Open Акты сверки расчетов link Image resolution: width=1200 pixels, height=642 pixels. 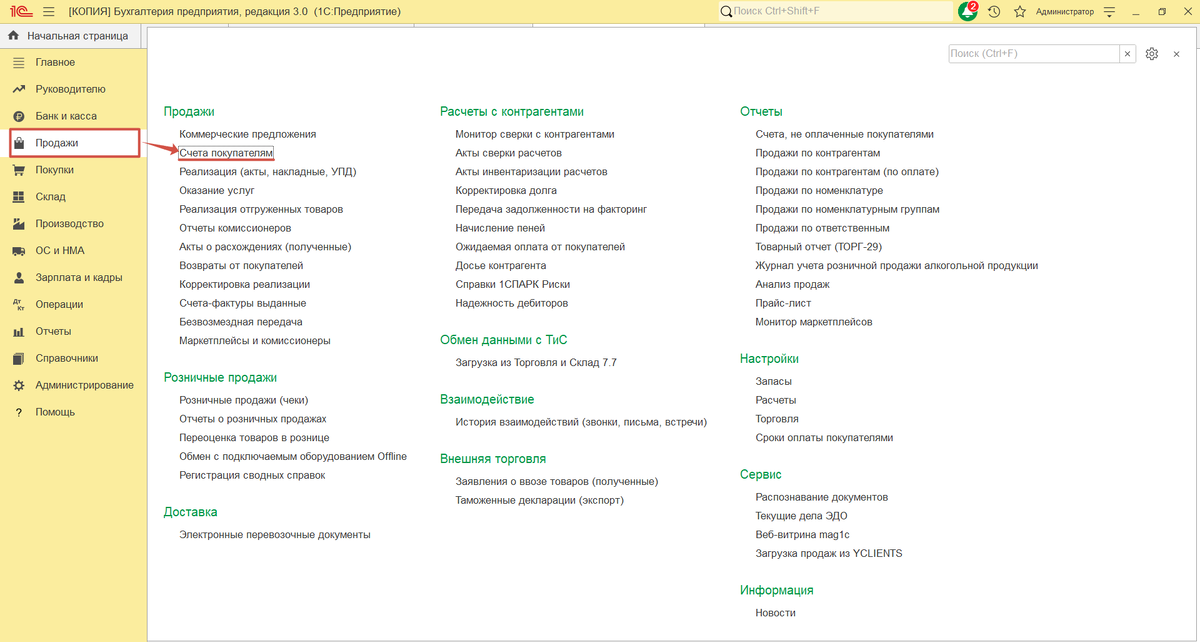click(x=508, y=153)
